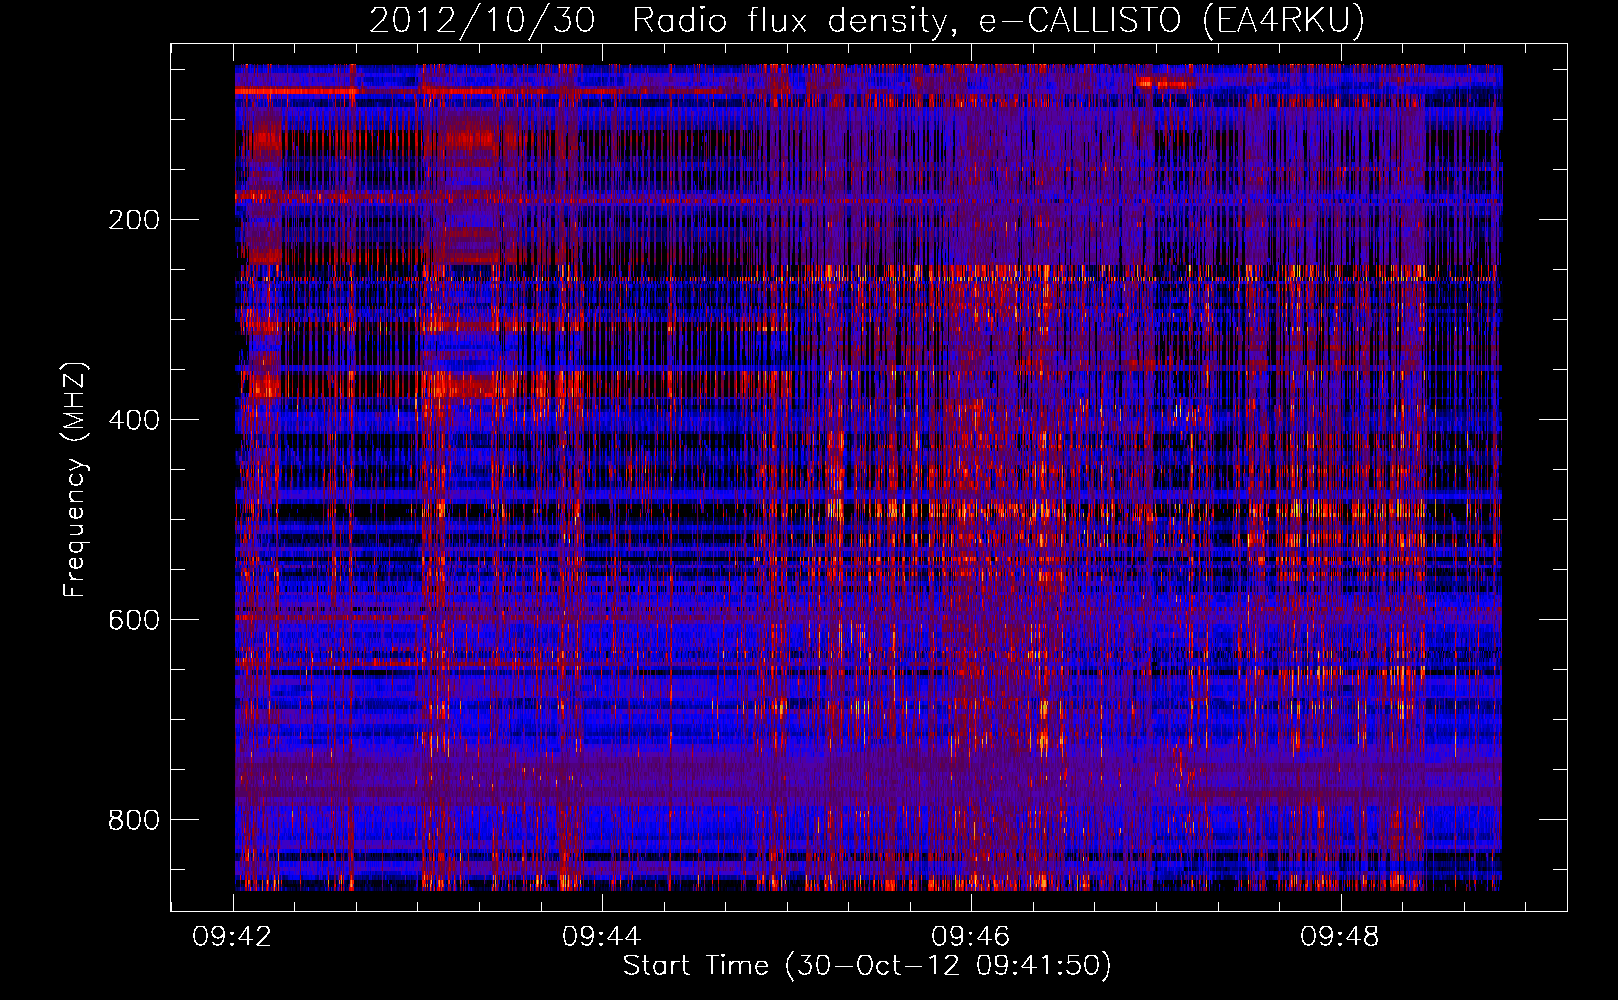
Task: Click the 09:42 time tick label
Action: [x=233, y=937]
